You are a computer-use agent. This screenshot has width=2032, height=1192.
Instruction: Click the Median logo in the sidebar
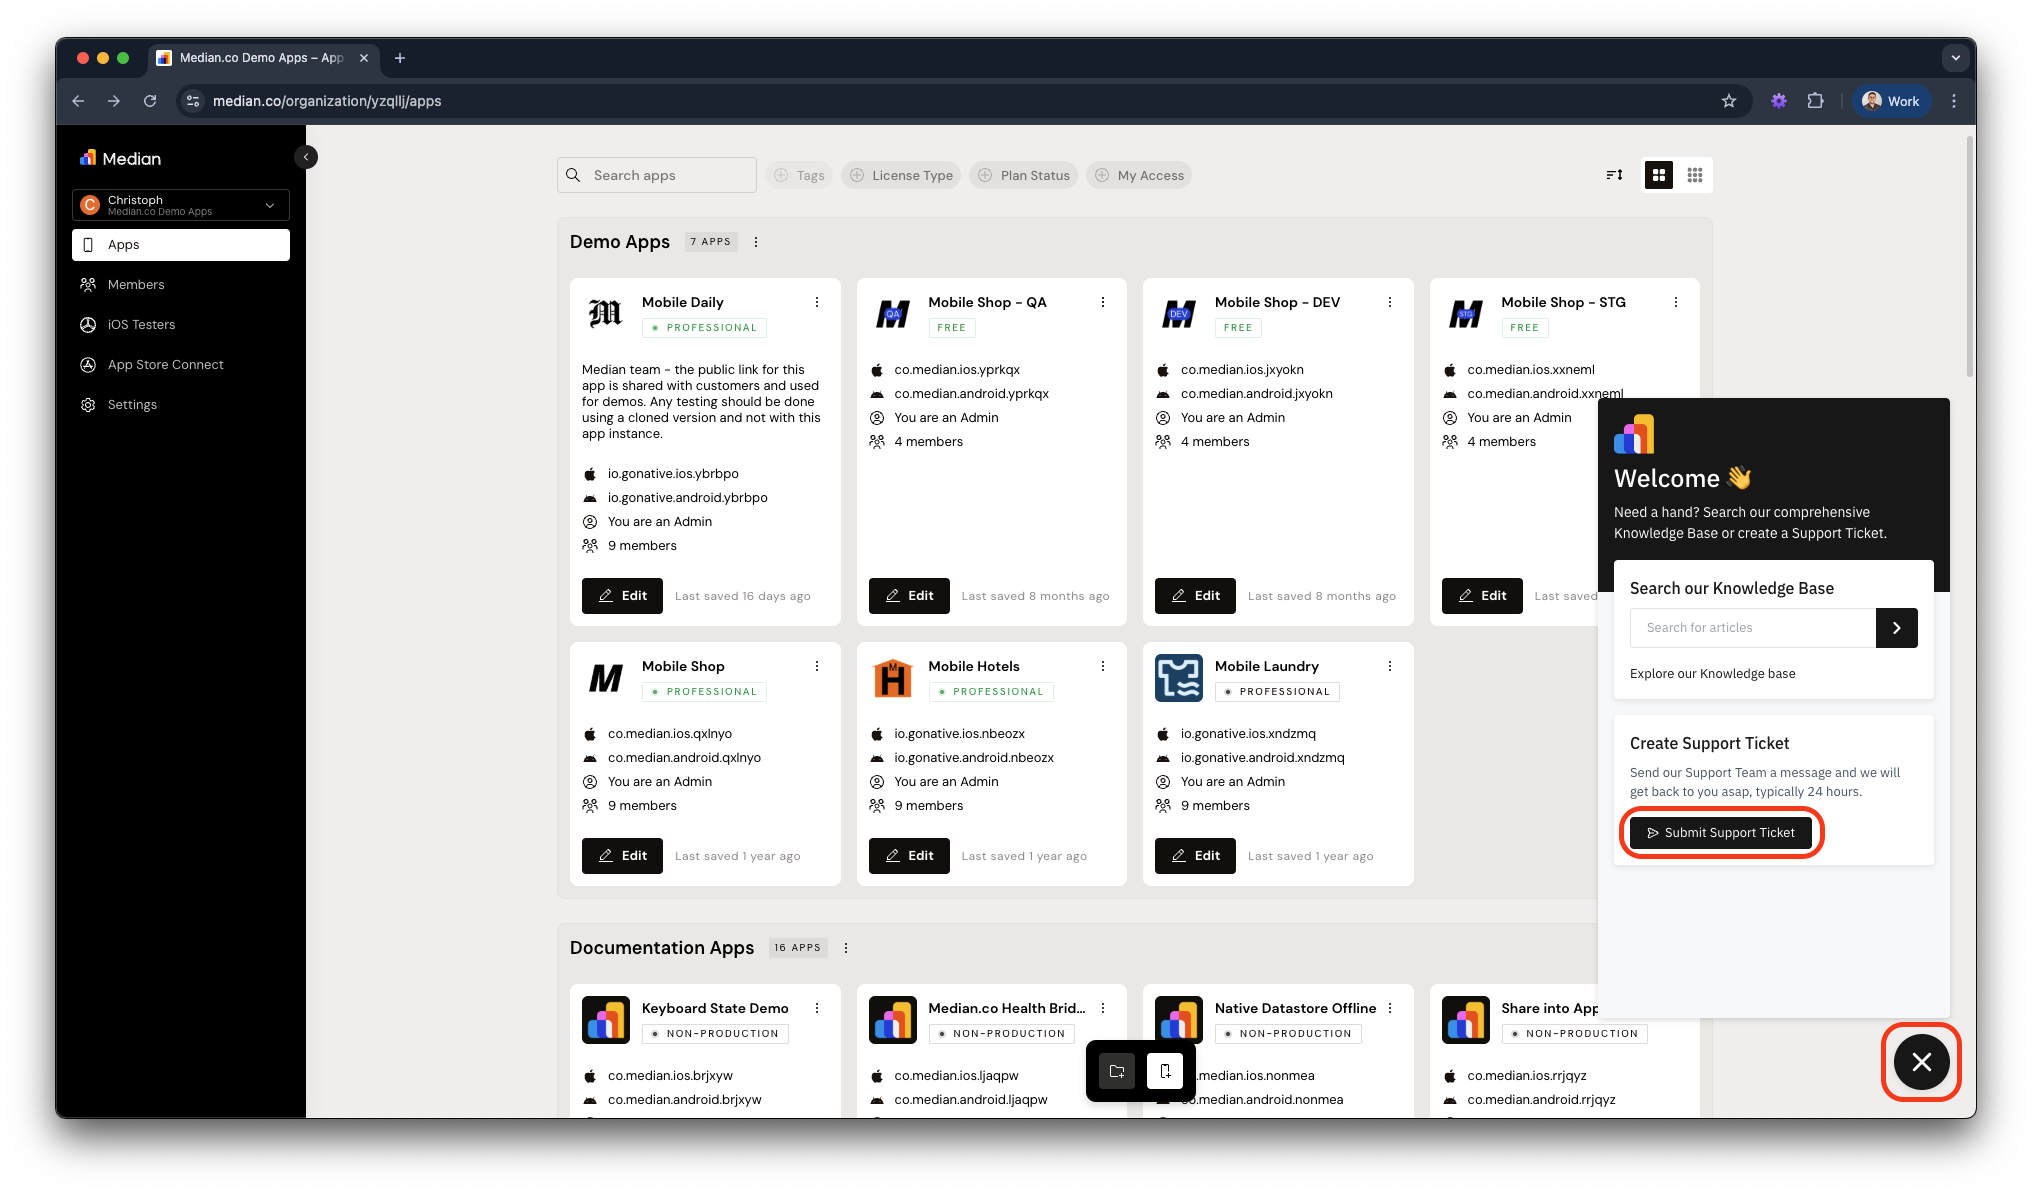tap(120, 158)
